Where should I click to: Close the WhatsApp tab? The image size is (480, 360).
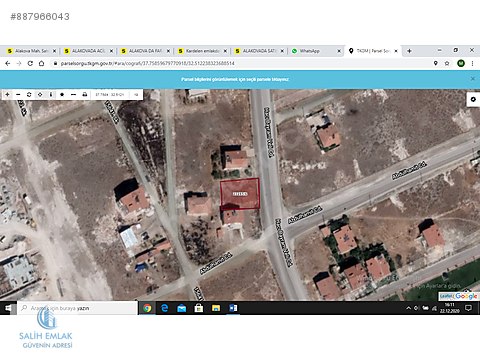click(x=339, y=51)
